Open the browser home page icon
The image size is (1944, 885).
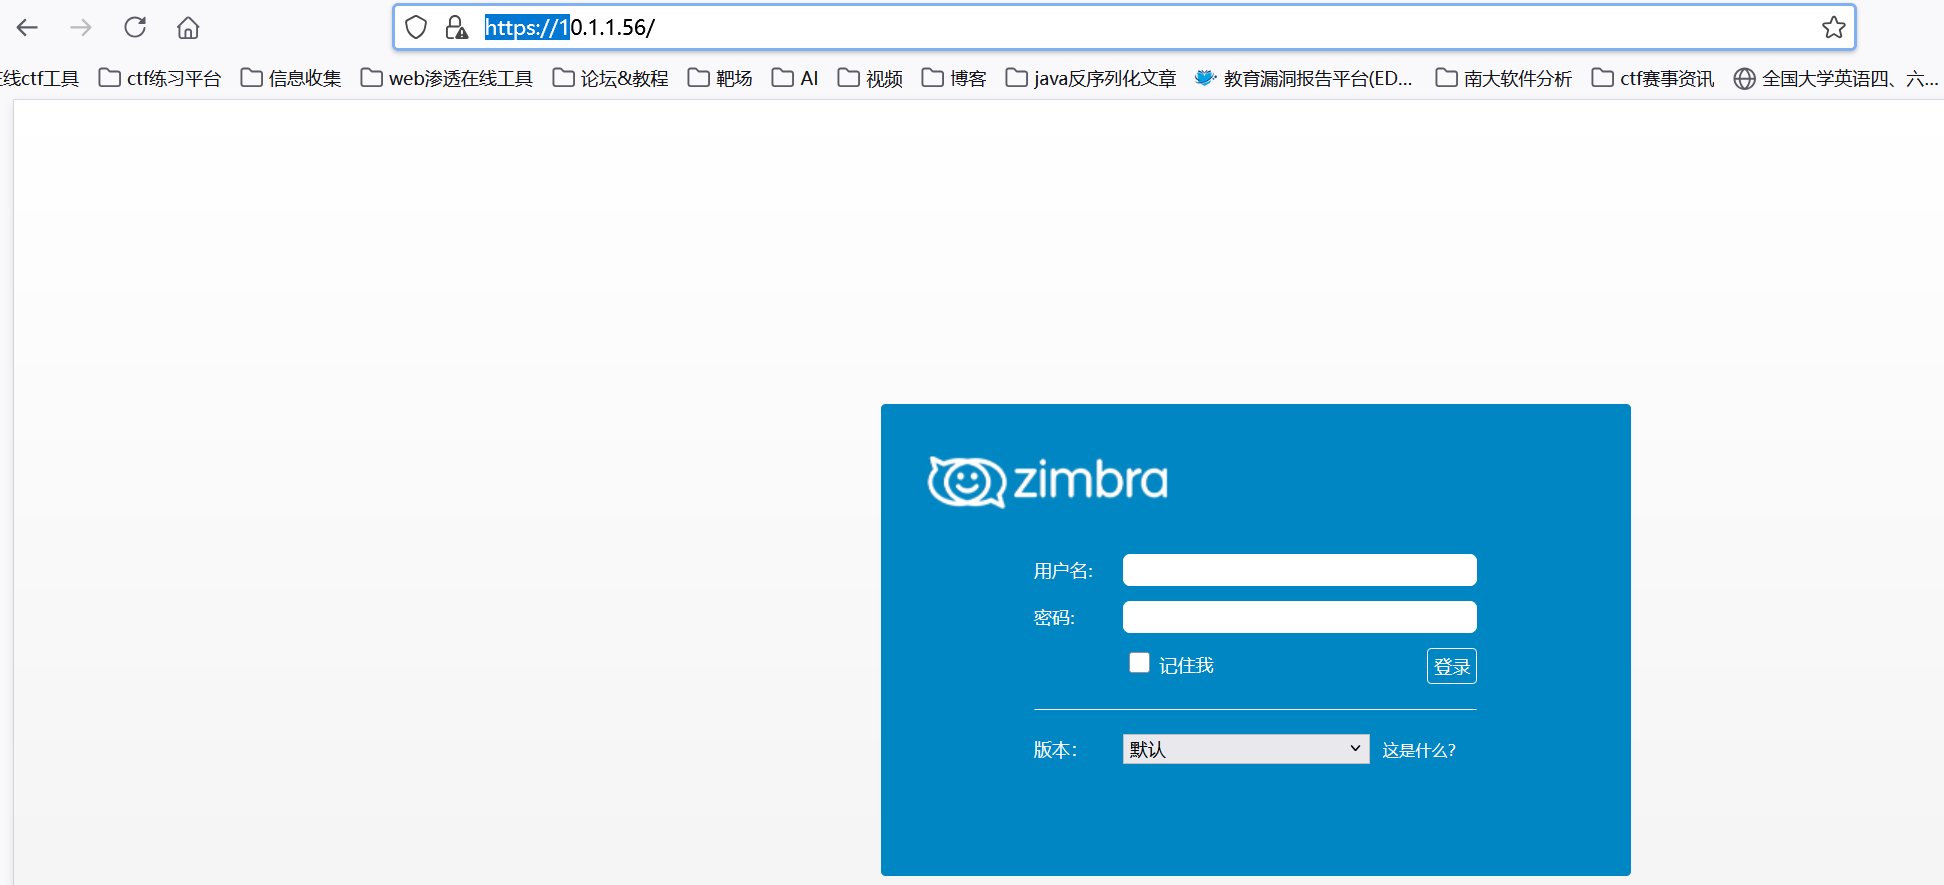[188, 28]
